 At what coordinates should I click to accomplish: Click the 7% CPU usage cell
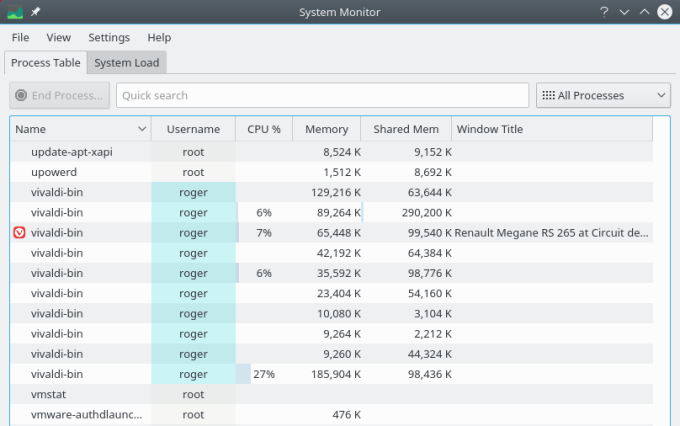[x=264, y=233]
